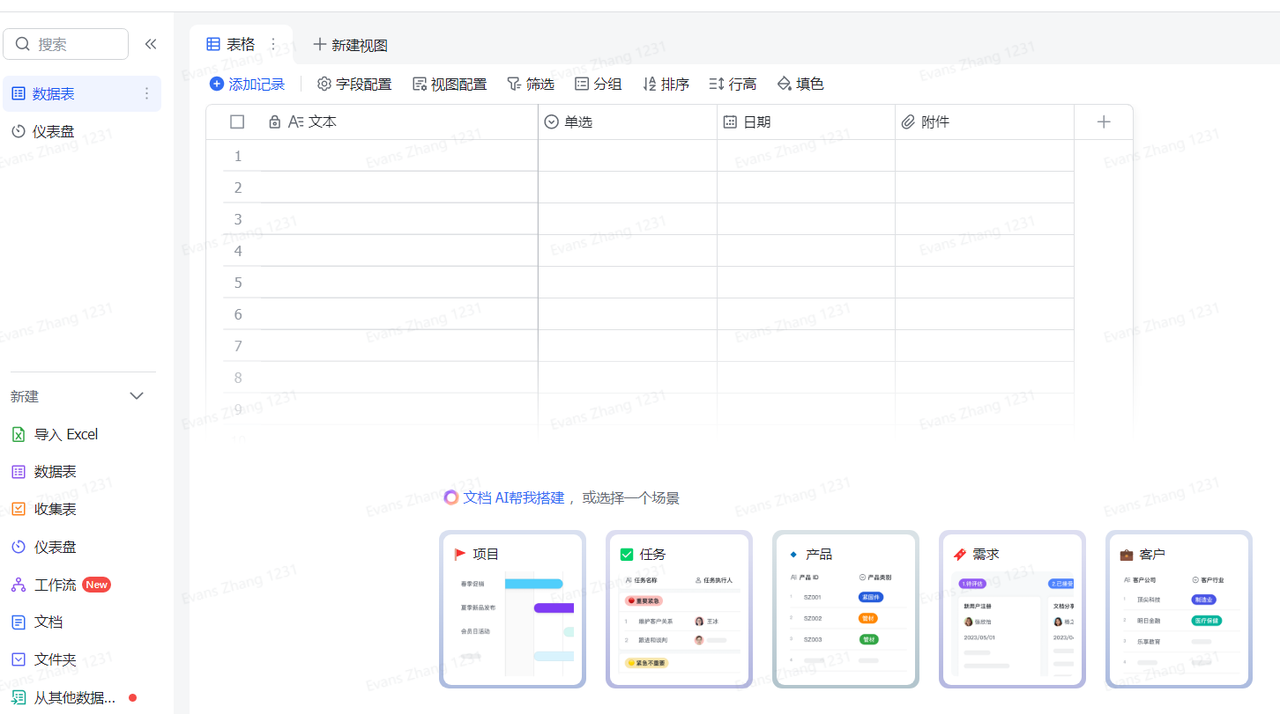
Task: Open the 表格 tab options menu
Action: tap(273, 44)
